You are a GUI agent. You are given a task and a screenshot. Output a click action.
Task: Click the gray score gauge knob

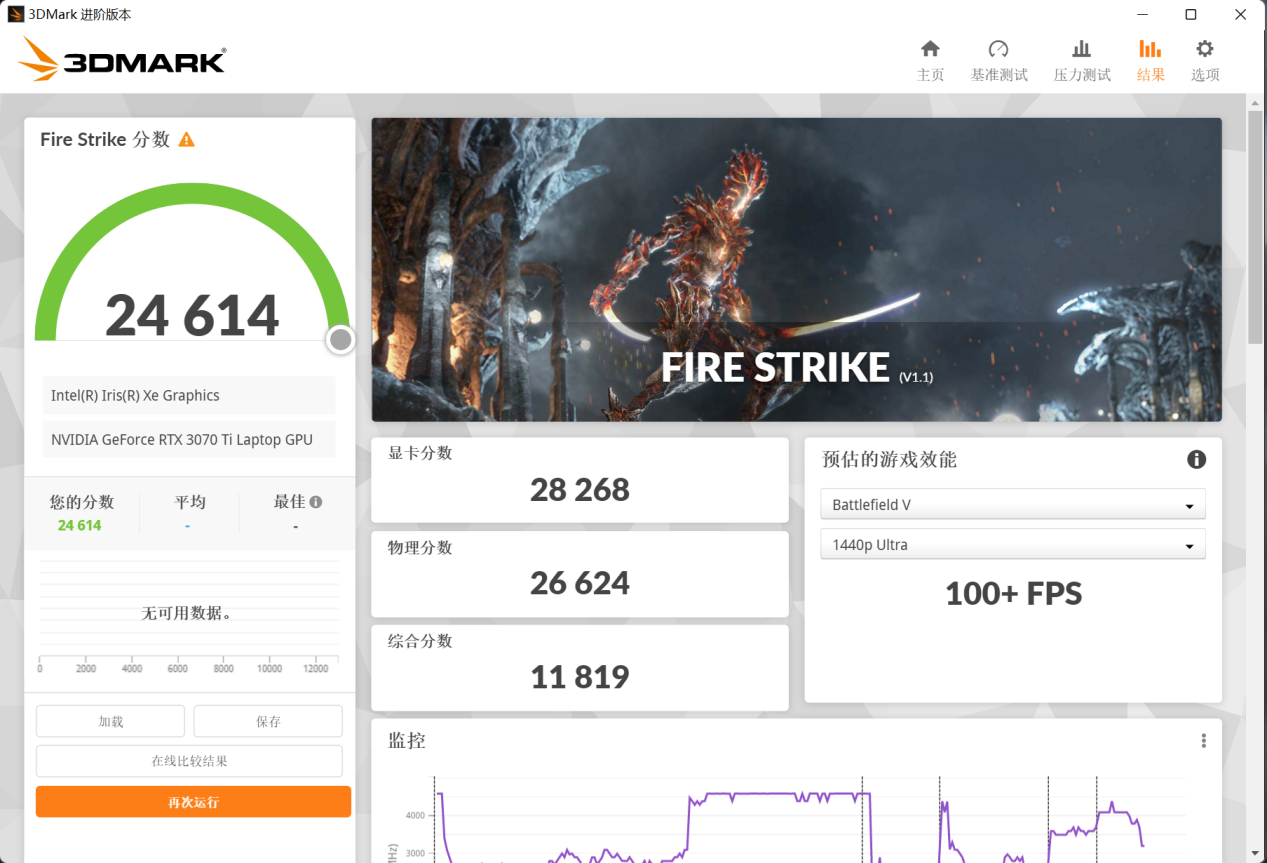[341, 340]
